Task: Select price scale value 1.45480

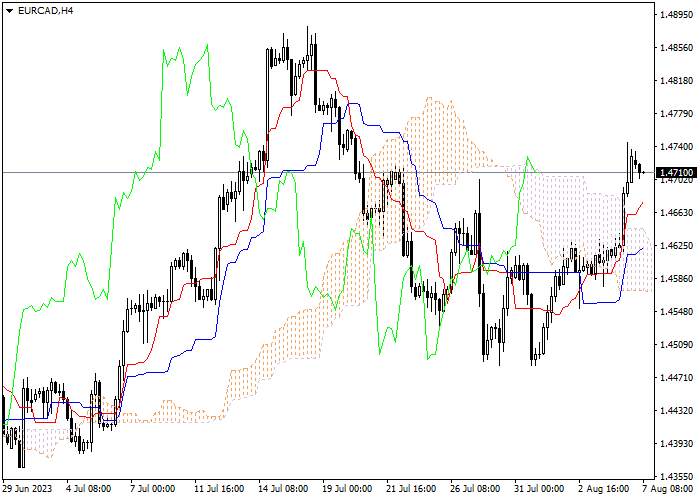Action: [x=676, y=312]
